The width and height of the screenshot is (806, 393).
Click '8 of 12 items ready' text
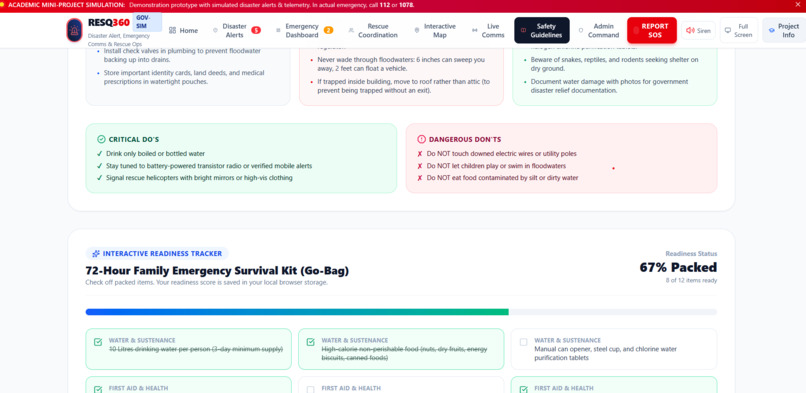[690, 280]
